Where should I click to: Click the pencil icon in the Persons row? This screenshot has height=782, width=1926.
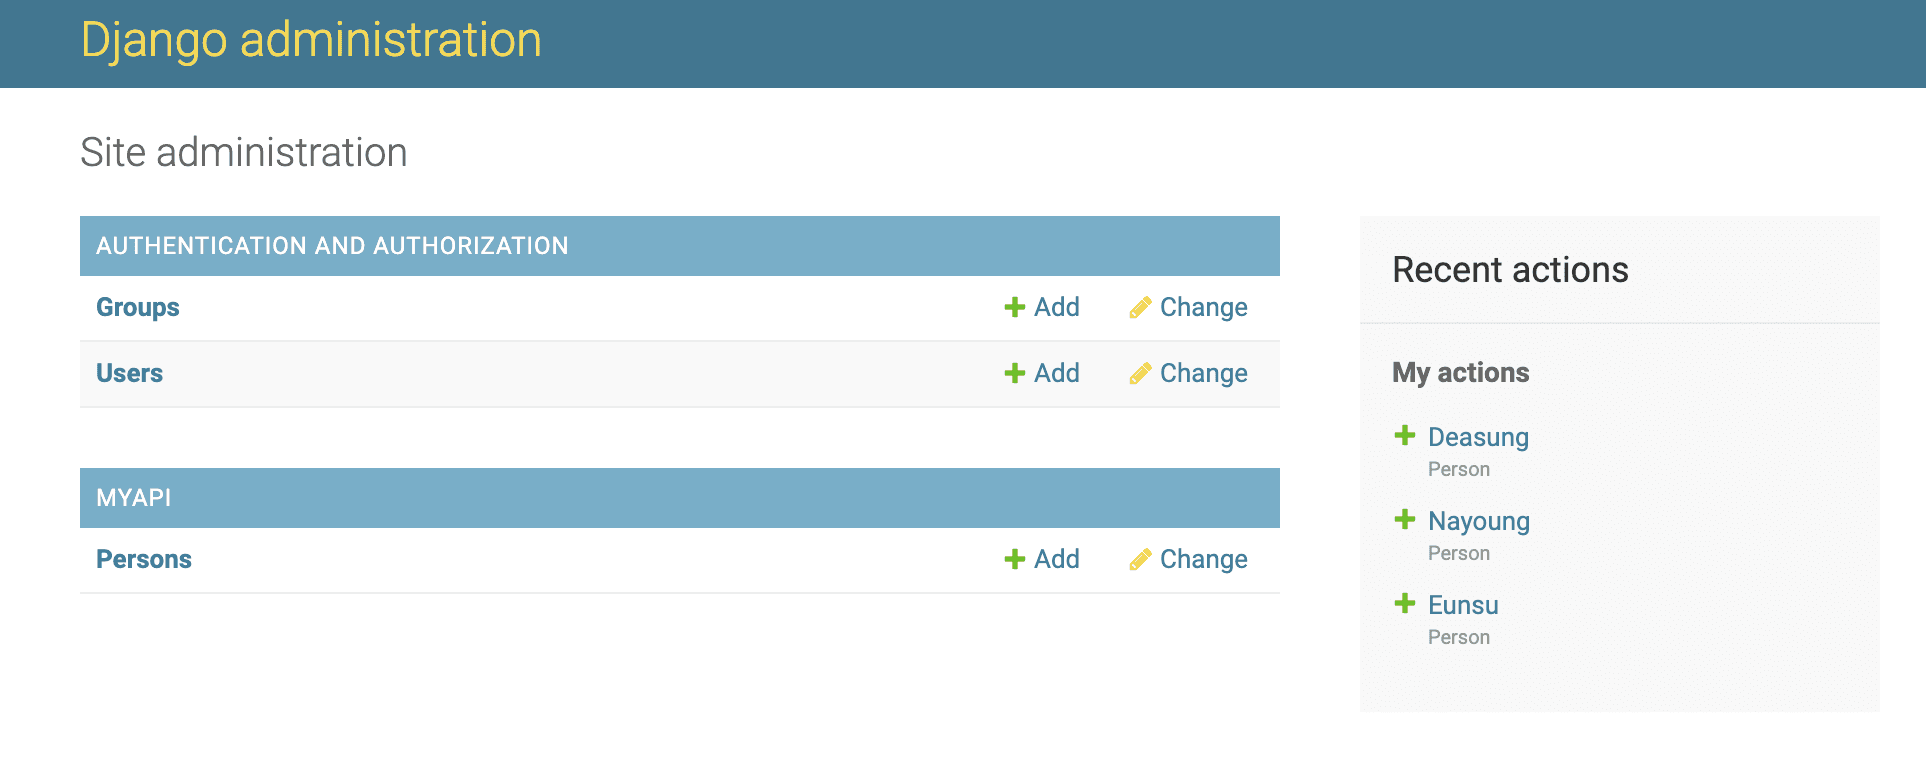1140,559
